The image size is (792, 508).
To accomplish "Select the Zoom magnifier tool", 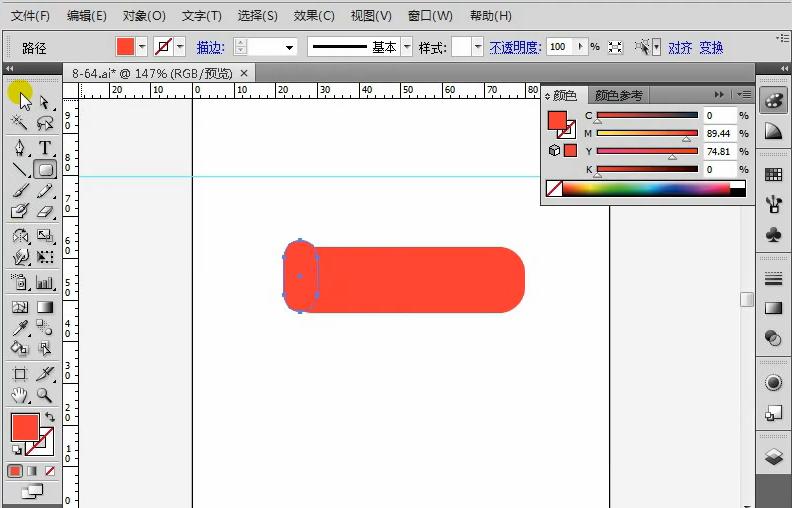I will click(45, 396).
